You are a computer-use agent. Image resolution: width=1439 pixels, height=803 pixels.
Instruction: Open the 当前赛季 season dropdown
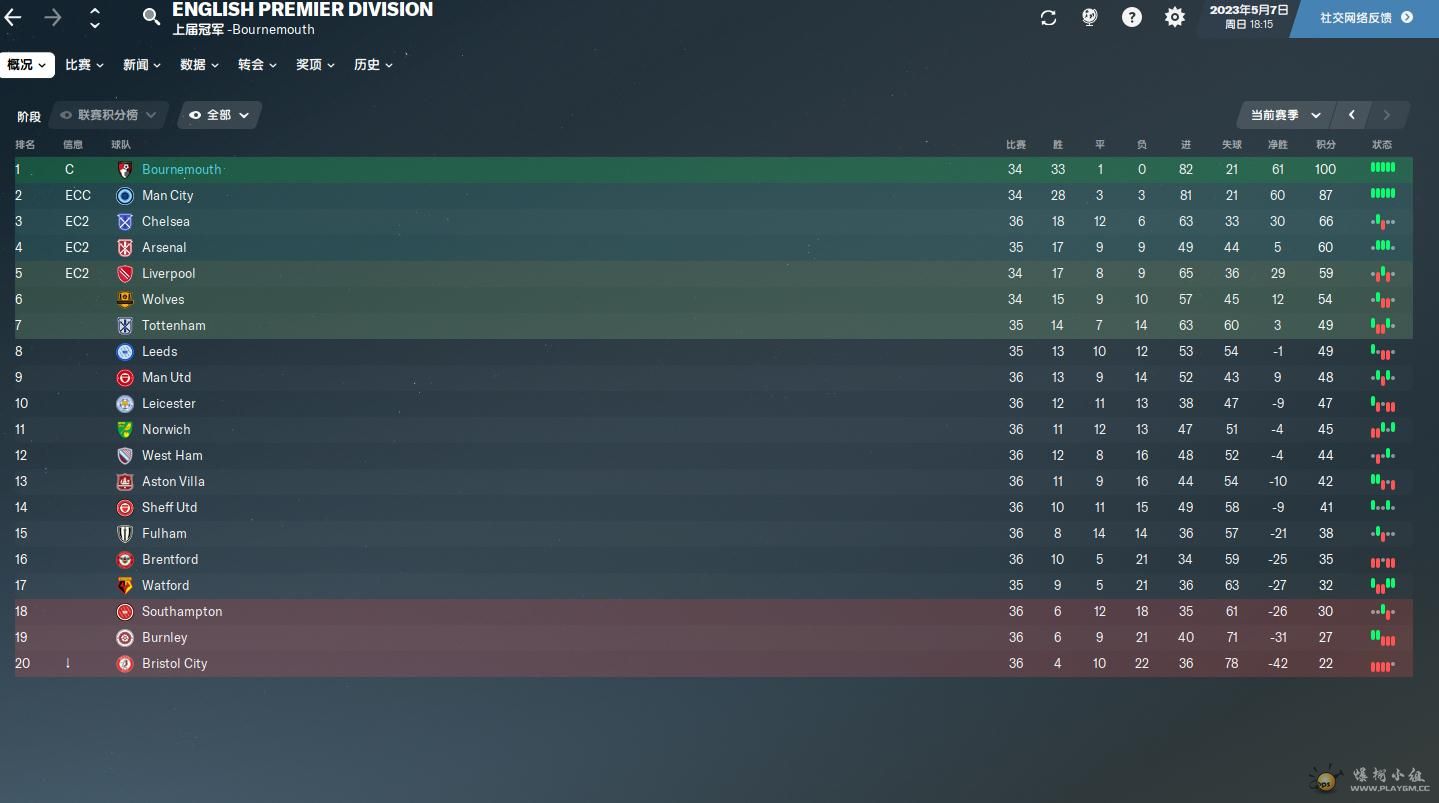click(1285, 116)
